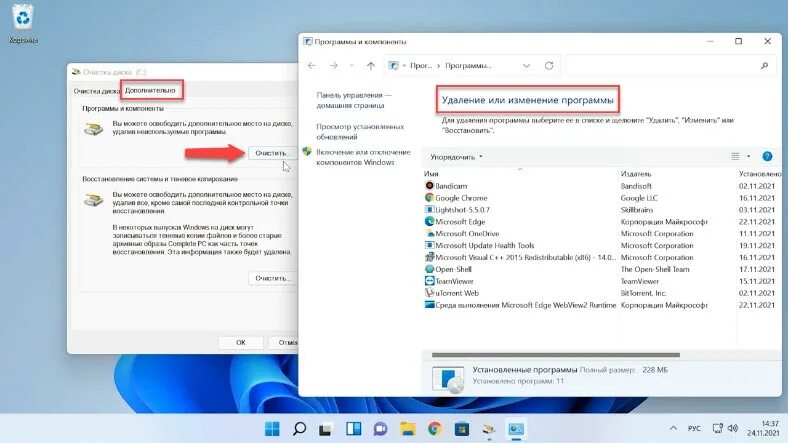Click Очистить under Программы и компоненты
This screenshot has height=443, width=788.
click(x=272, y=153)
